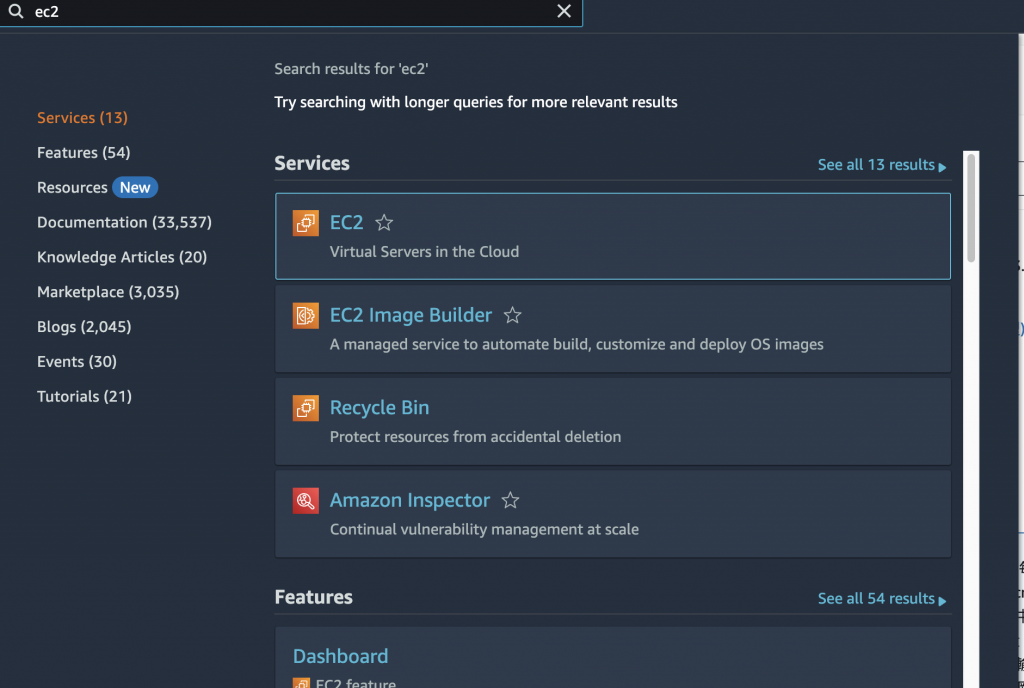Open the Dashboard EC2 feature
This screenshot has height=688, width=1024.
tap(340, 656)
